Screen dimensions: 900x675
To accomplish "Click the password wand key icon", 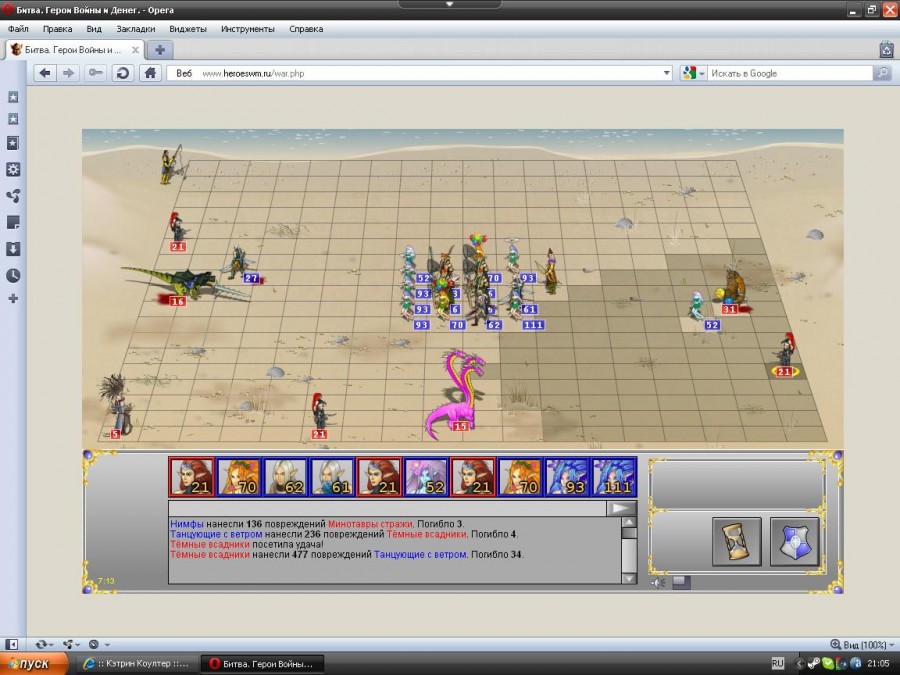I will pyautogui.click(x=95, y=73).
